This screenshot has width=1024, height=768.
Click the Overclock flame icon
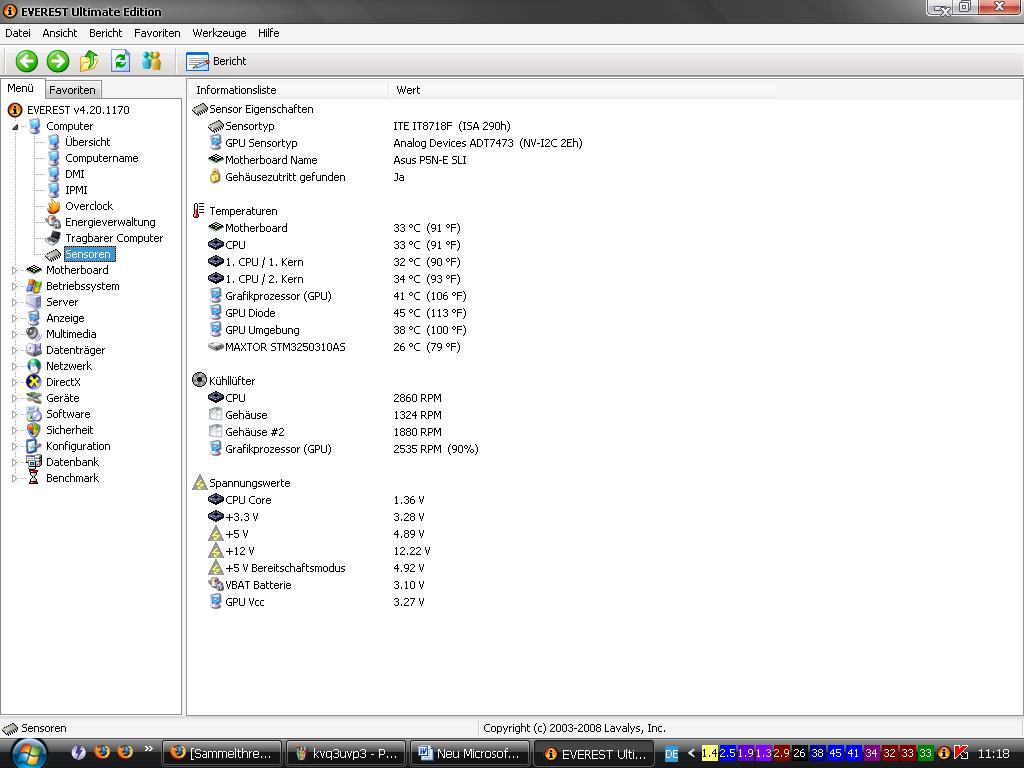point(54,206)
